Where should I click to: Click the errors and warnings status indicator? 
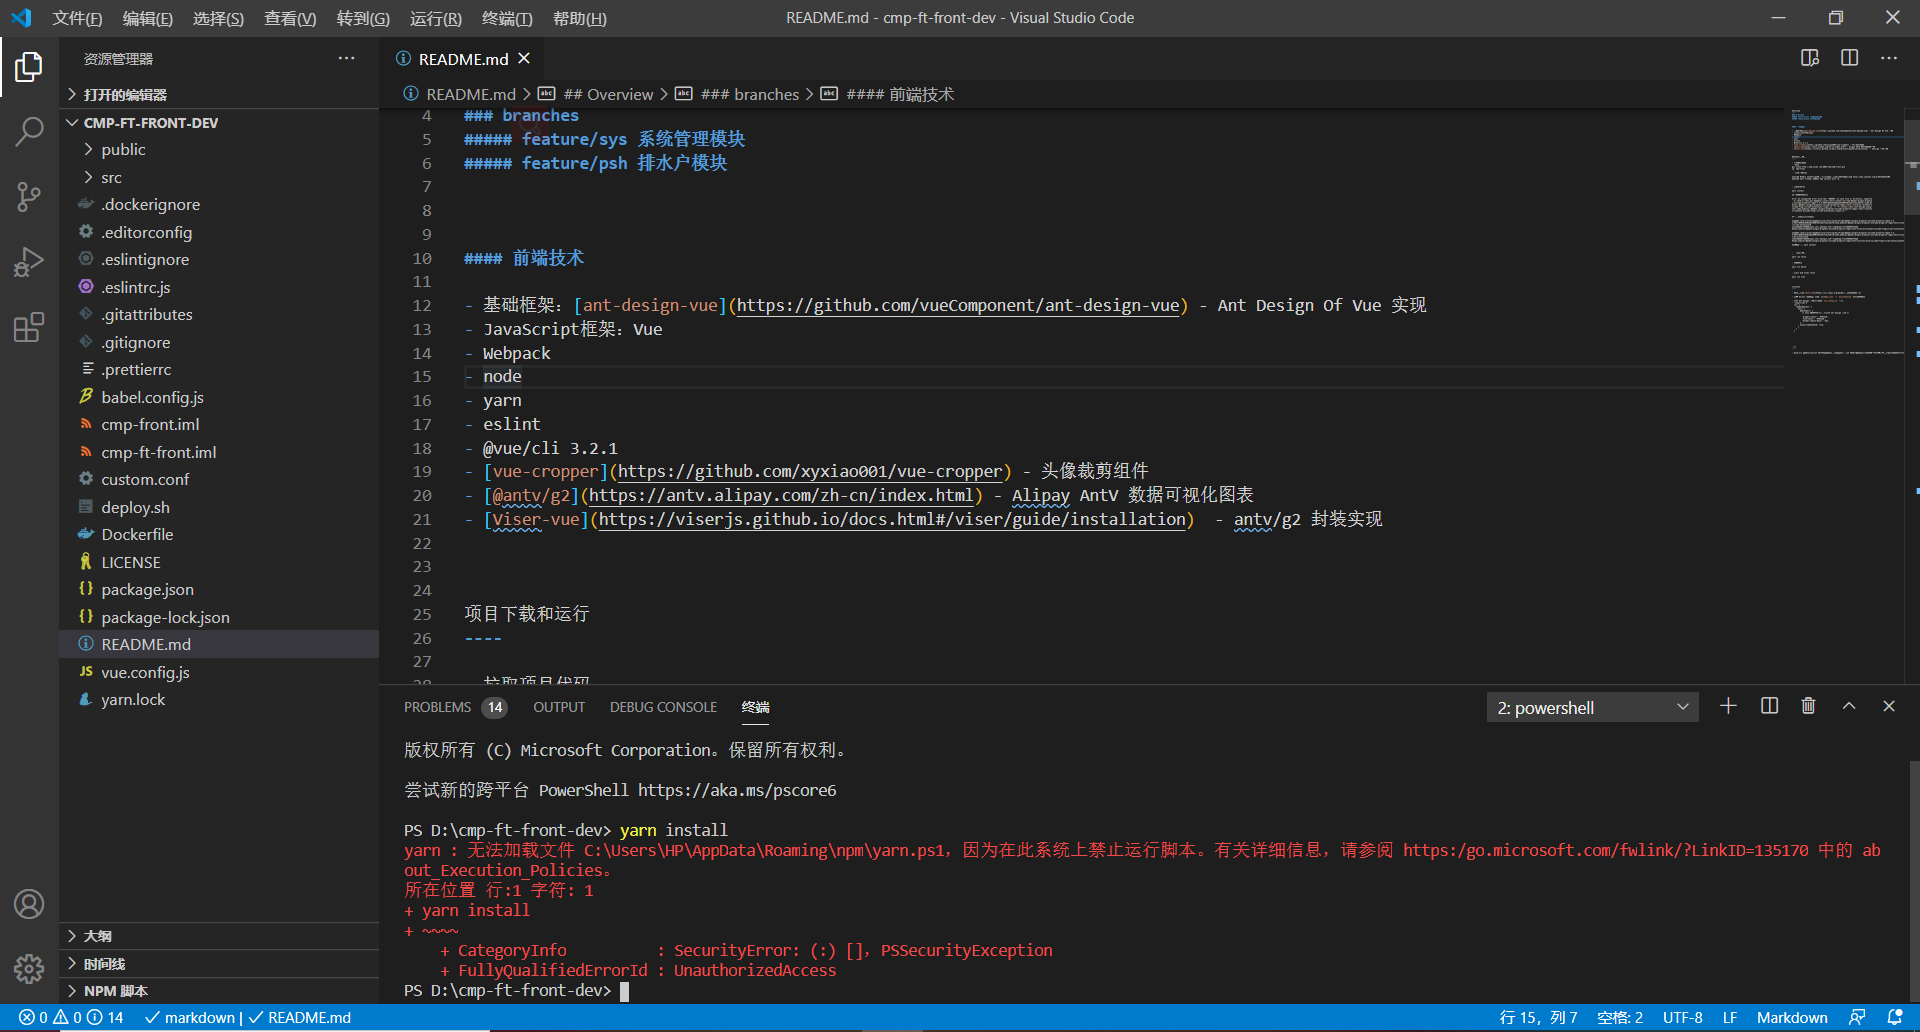point(71,1018)
